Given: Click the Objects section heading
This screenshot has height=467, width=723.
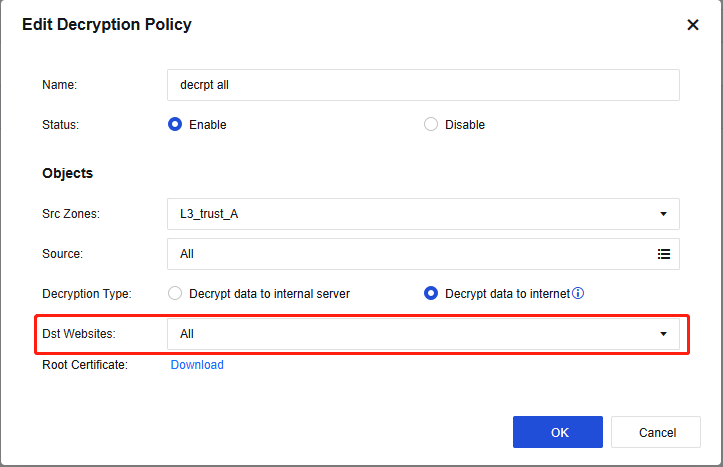Looking at the screenshot, I should click(x=67, y=173).
